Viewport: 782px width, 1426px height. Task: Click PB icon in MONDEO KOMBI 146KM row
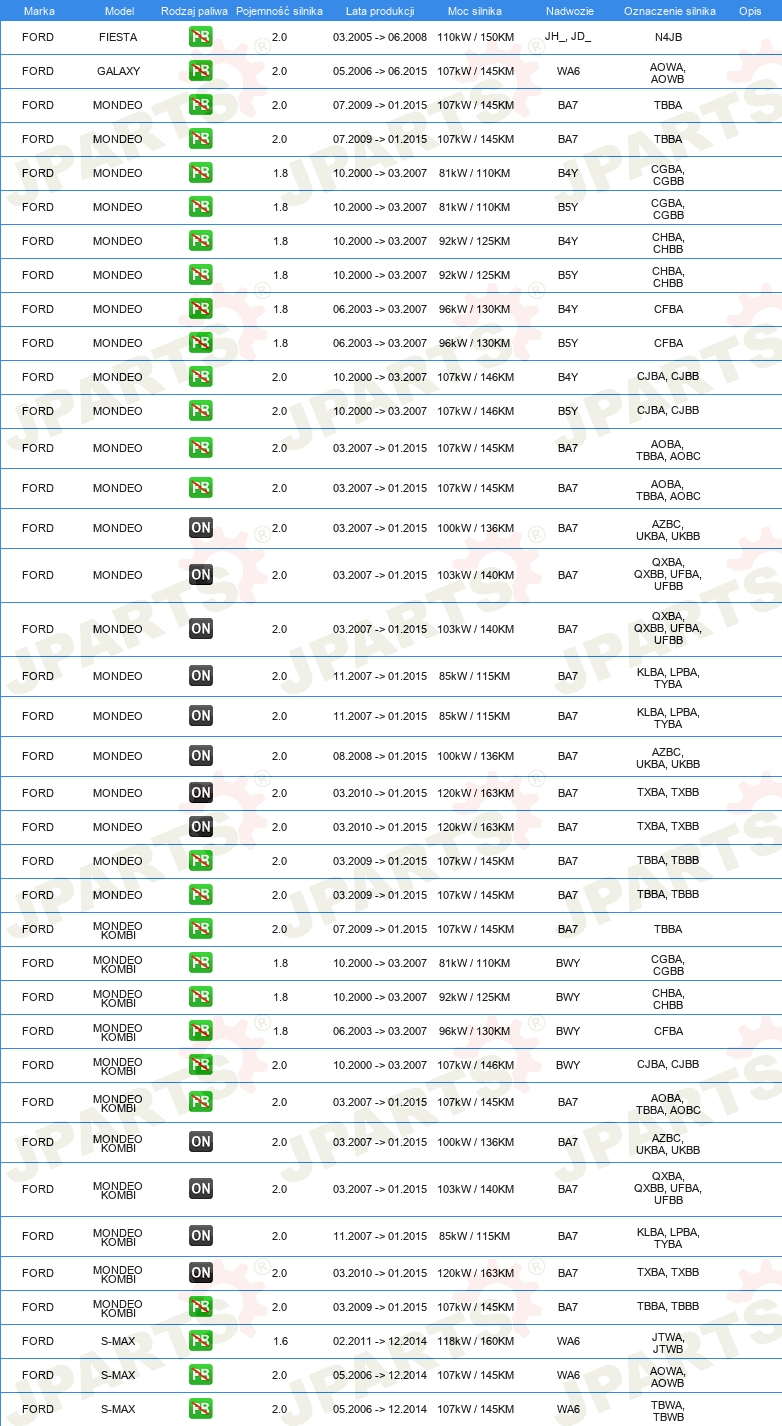point(200,1065)
